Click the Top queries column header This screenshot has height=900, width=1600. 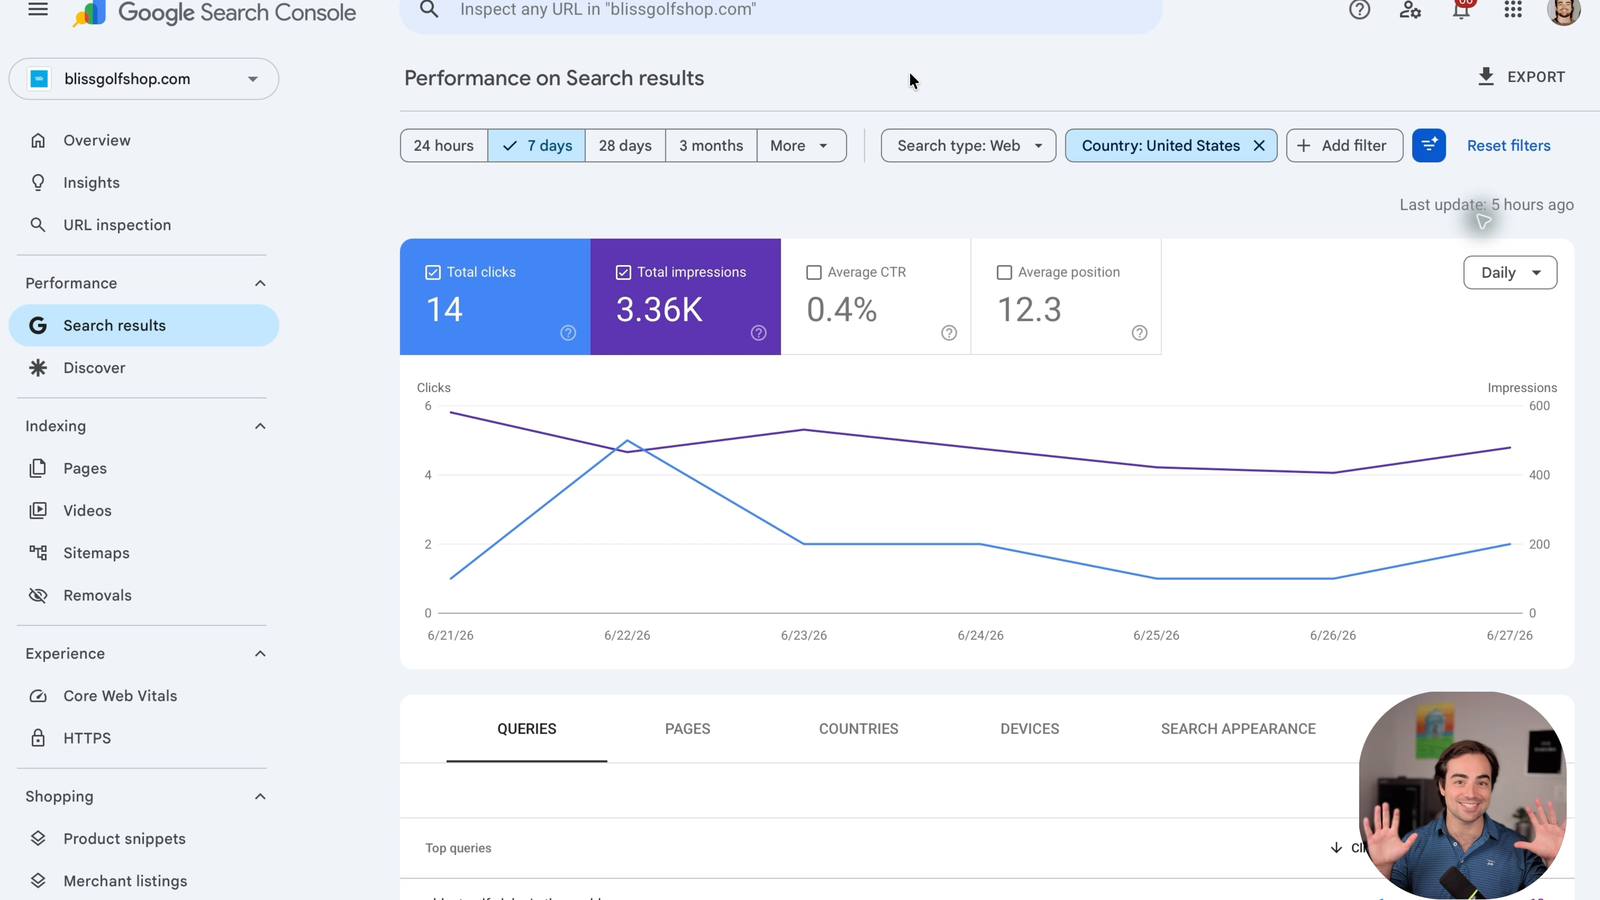pos(458,848)
